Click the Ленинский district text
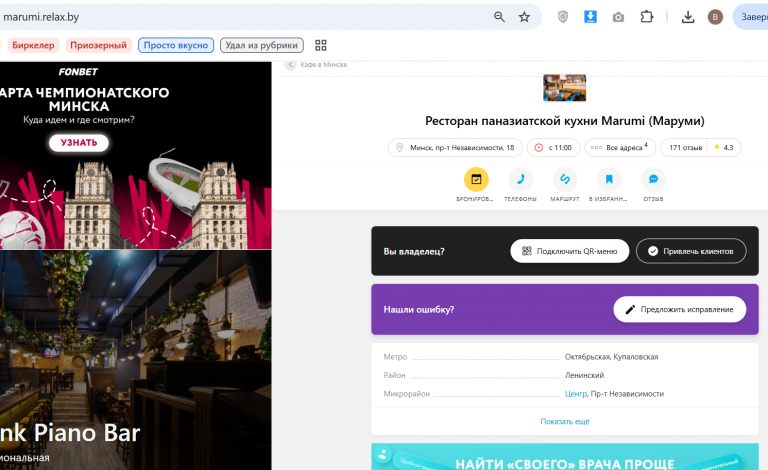Image resolution: width=768 pixels, height=470 pixels. 584,375
